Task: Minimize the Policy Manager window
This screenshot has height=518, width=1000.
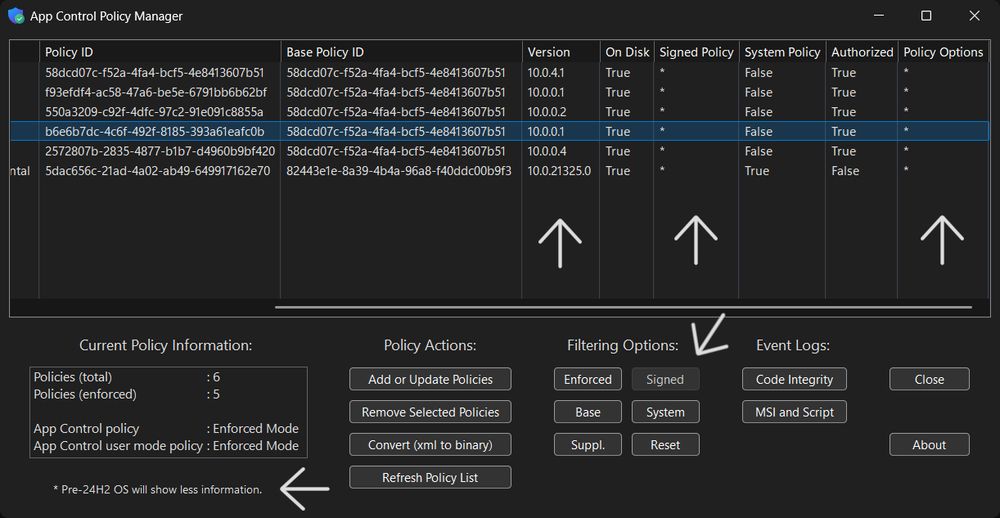Action: click(878, 16)
